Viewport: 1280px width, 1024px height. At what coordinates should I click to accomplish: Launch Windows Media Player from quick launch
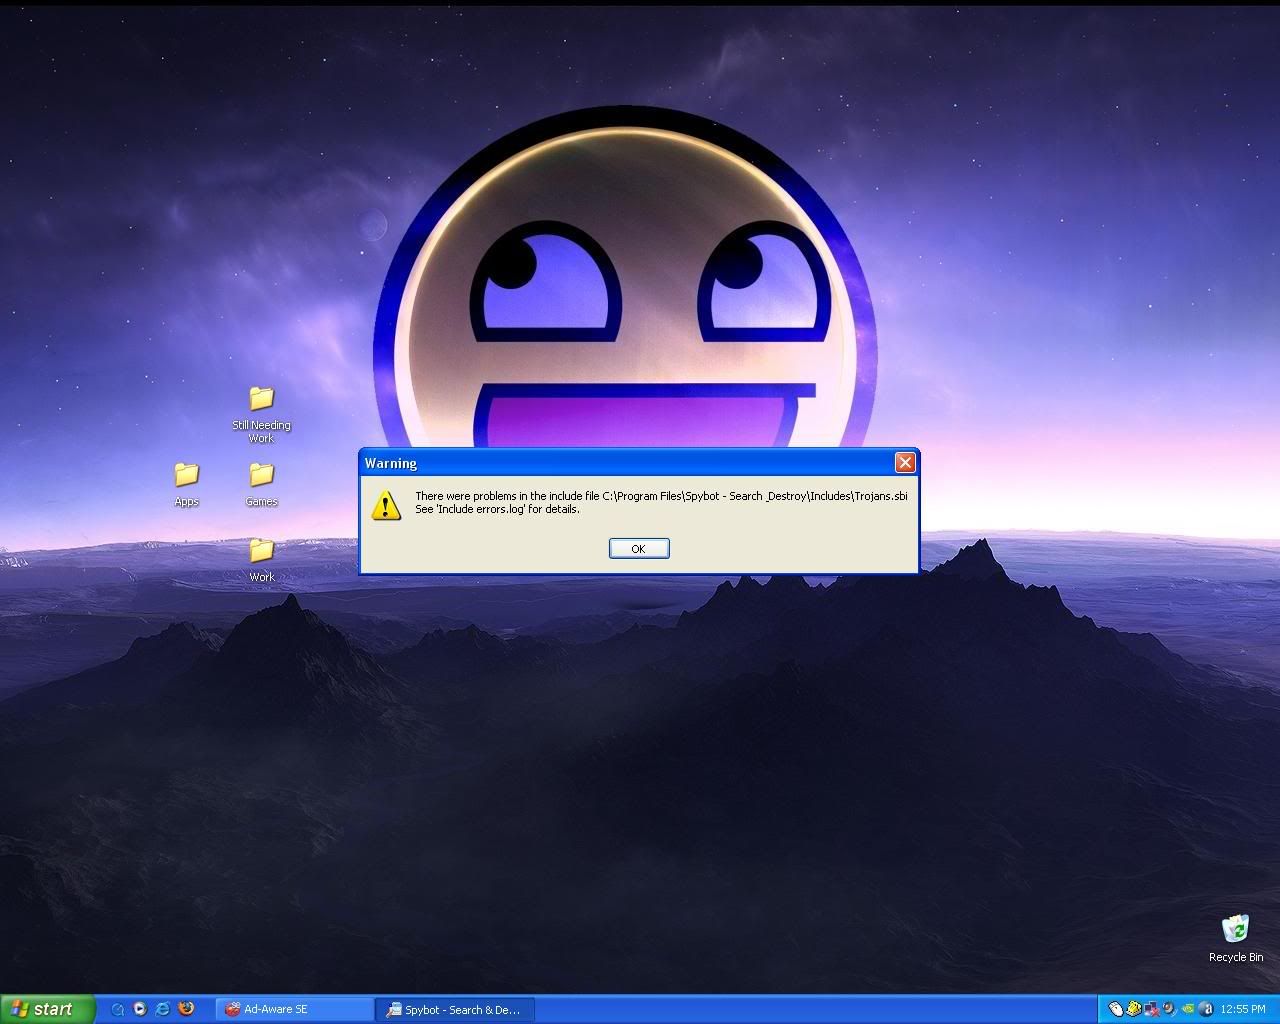140,1009
